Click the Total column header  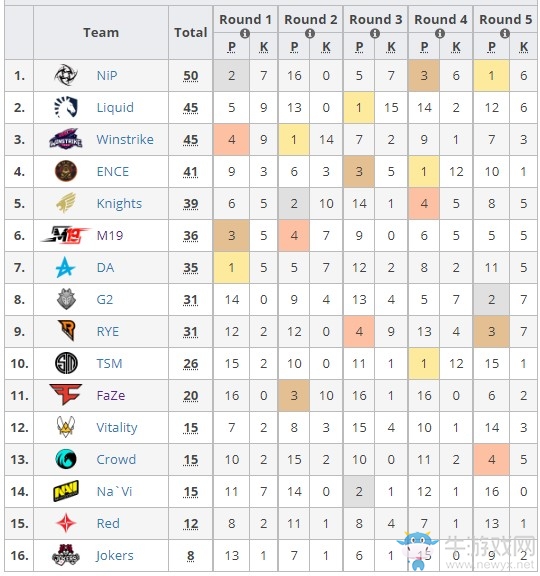(x=191, y=32)
